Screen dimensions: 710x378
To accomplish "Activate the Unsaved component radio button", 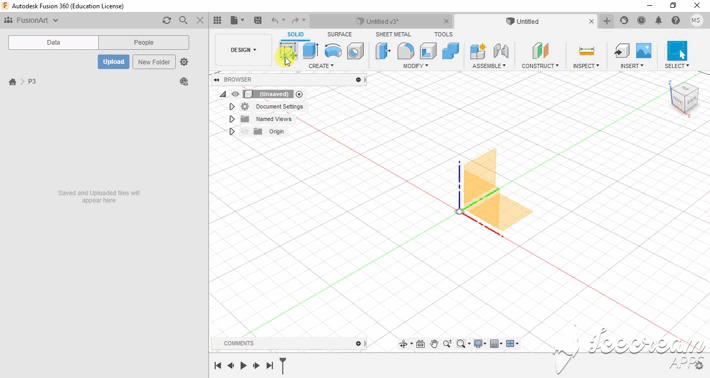I will click(x=299, y=94).
